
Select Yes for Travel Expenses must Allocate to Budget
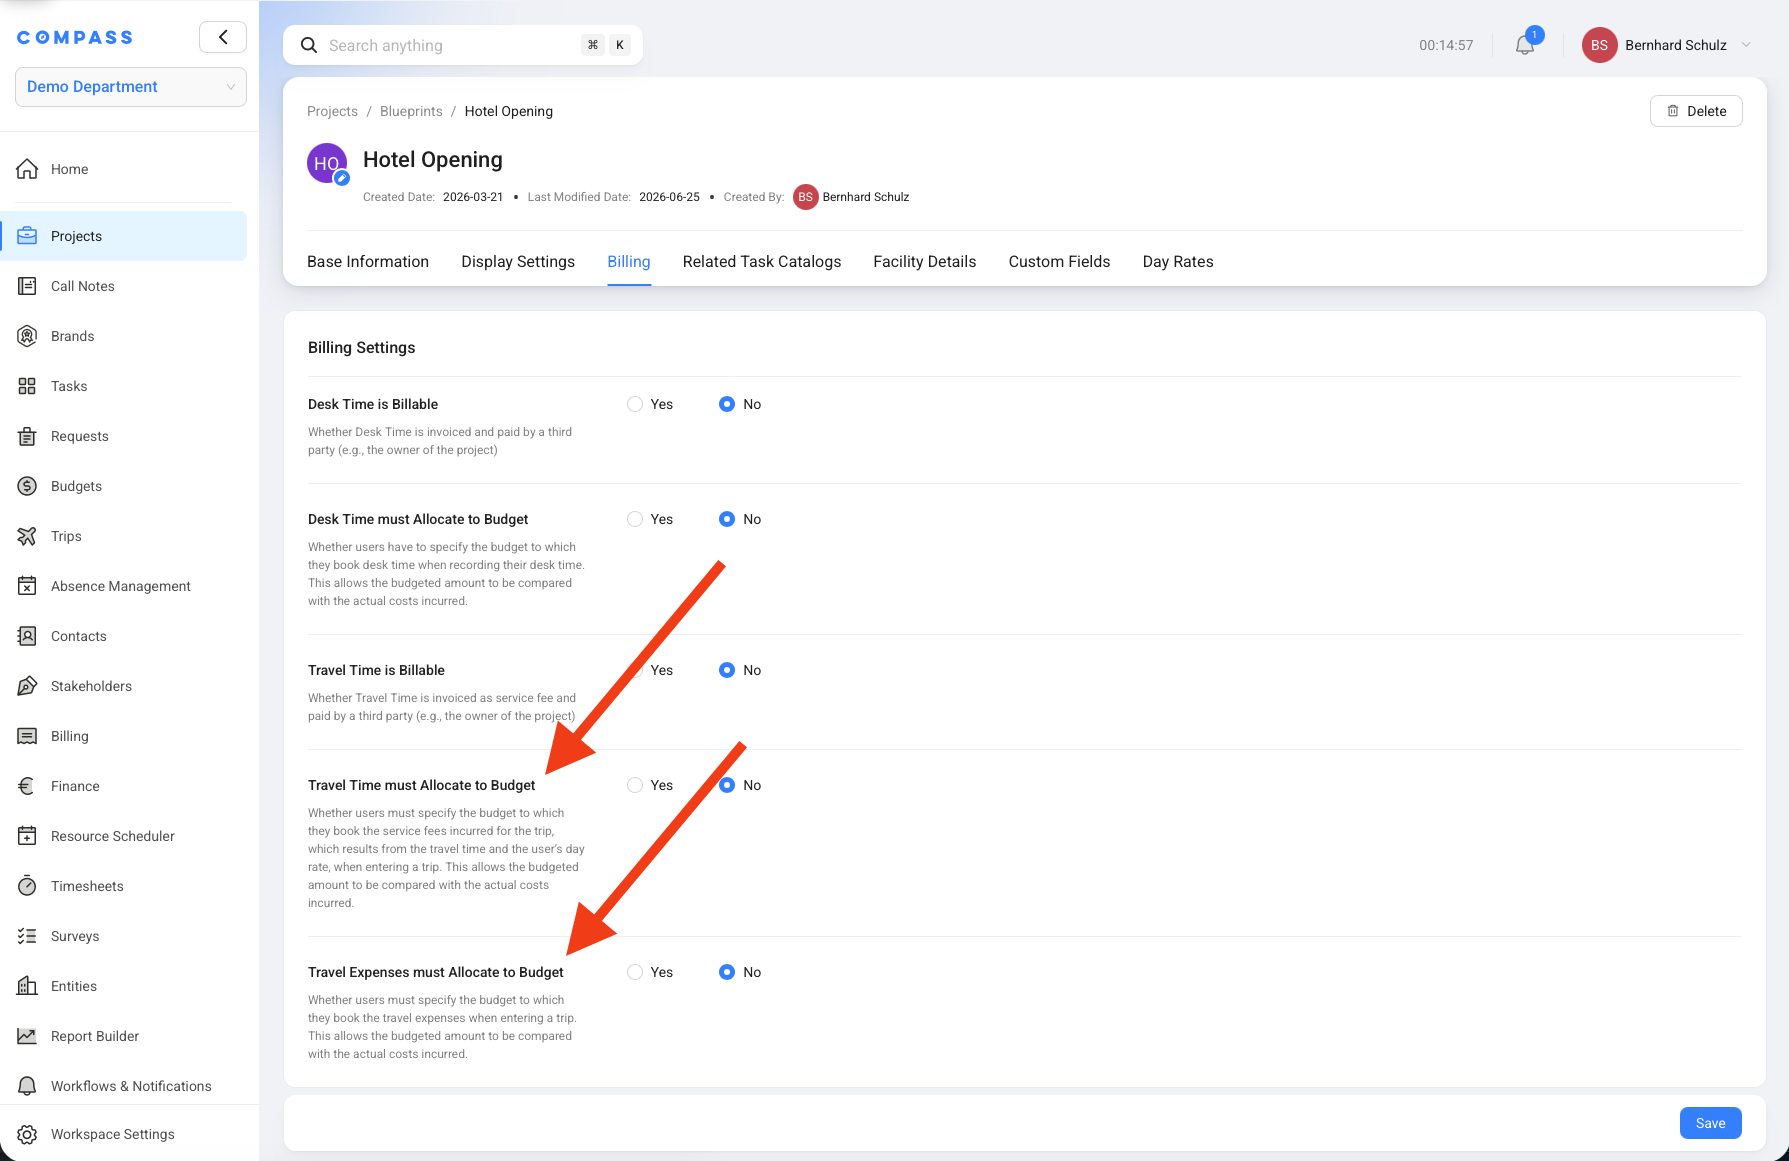click(635, 972)
